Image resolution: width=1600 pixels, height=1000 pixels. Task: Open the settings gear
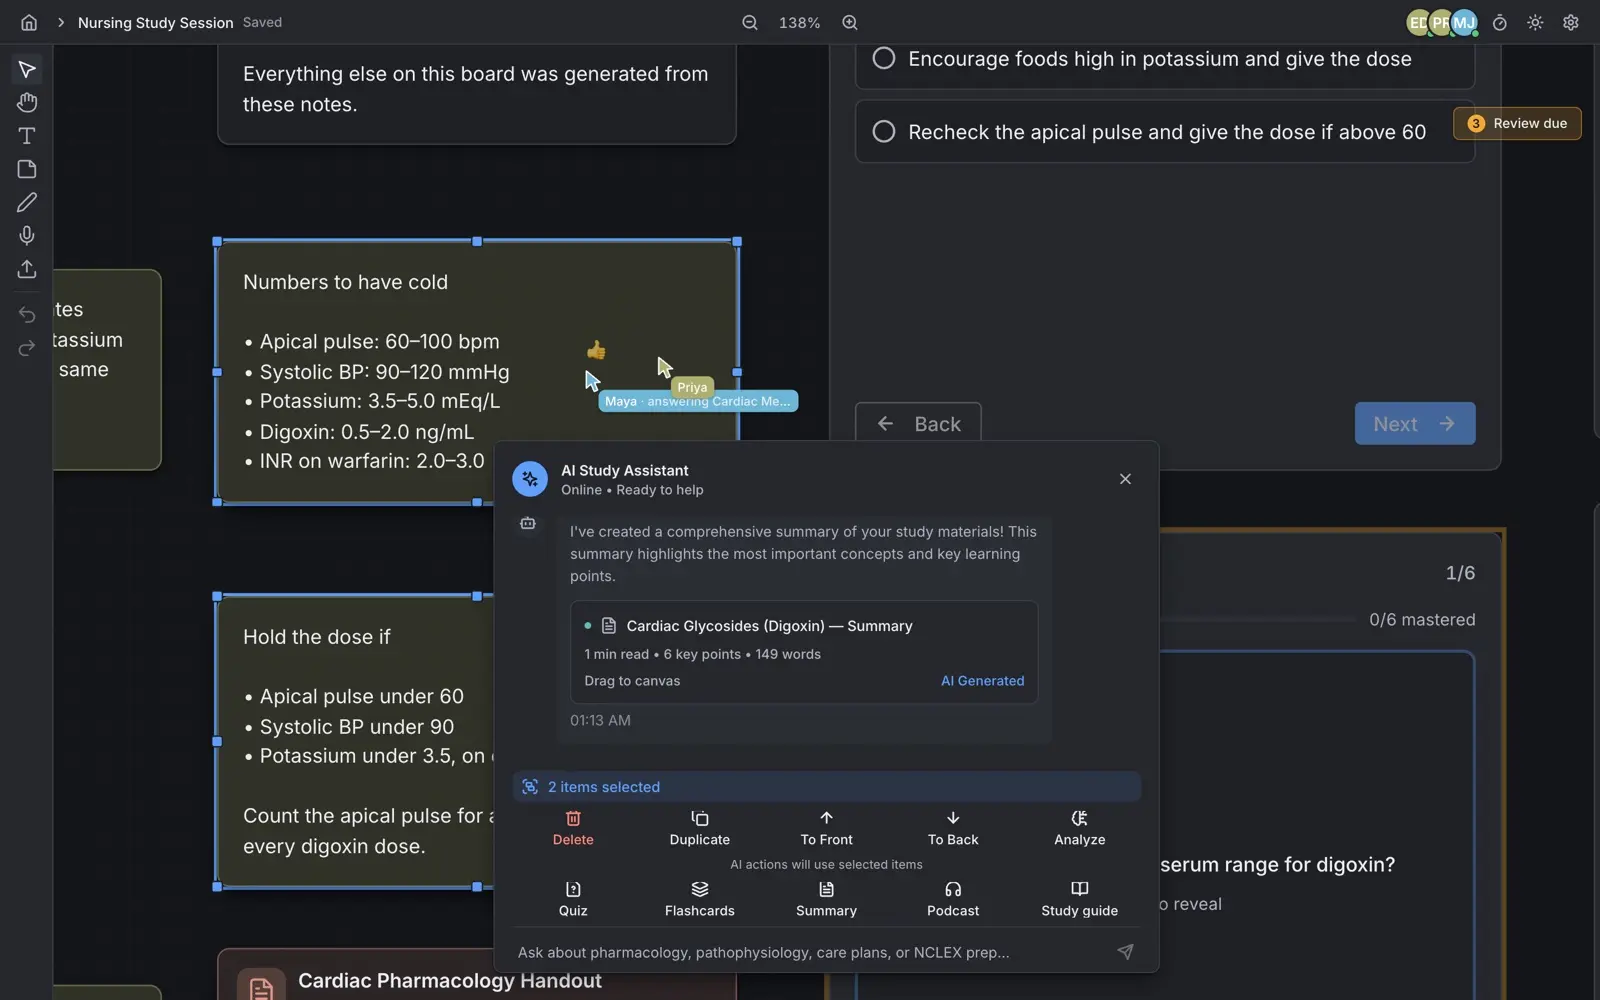pos(1571,22)
